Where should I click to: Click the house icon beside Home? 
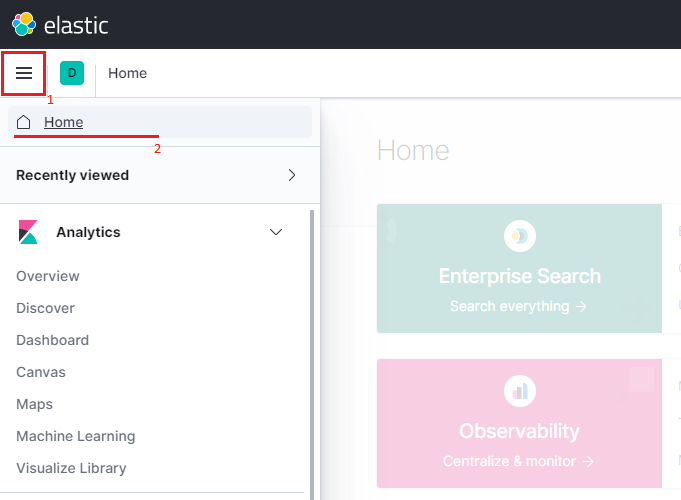click(x=24, y=122)
